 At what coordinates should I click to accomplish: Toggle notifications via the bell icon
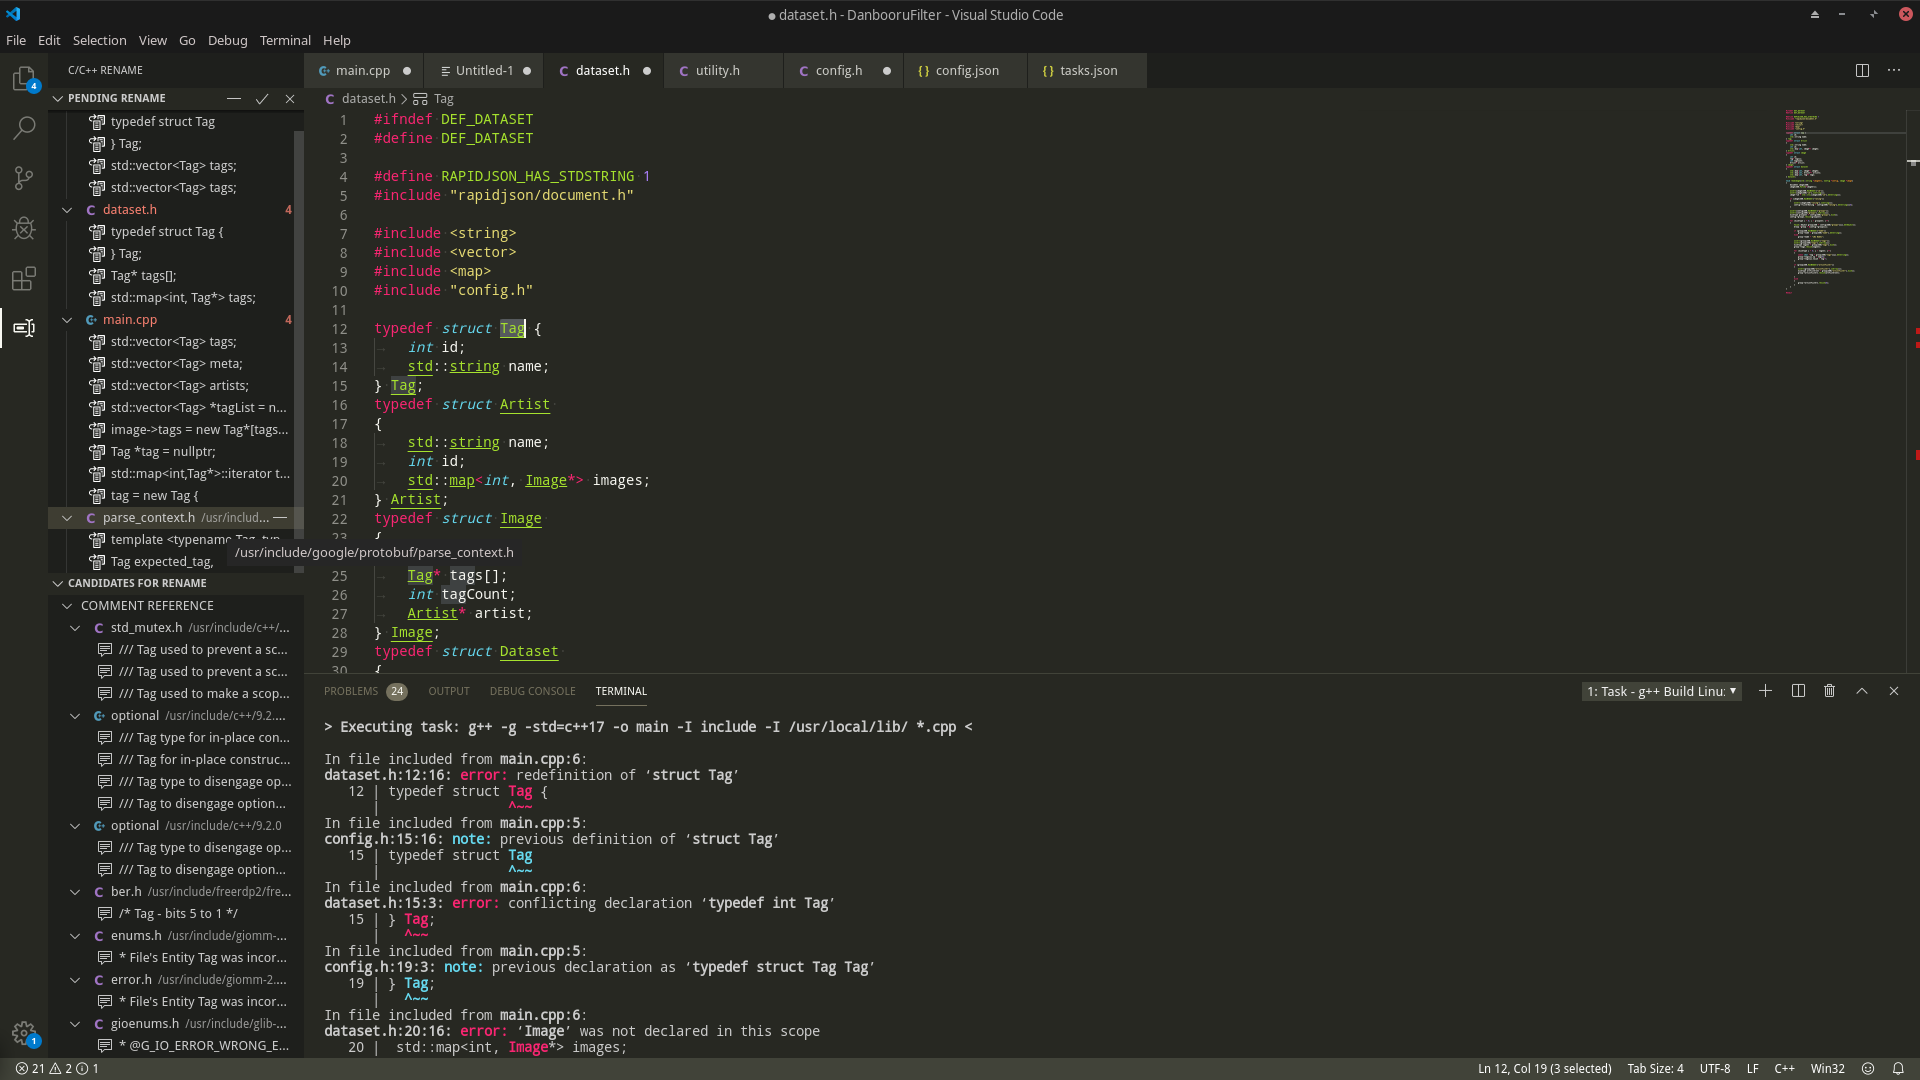click(1902, 1068)
